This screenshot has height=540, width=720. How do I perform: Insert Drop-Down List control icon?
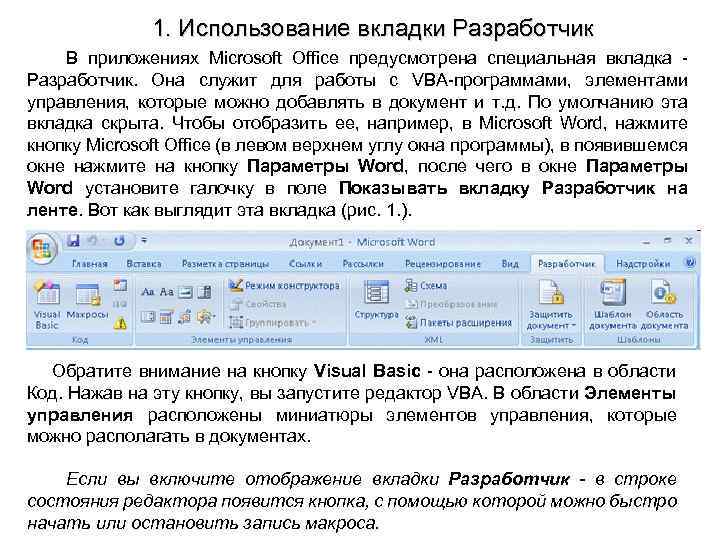(148, 317)
